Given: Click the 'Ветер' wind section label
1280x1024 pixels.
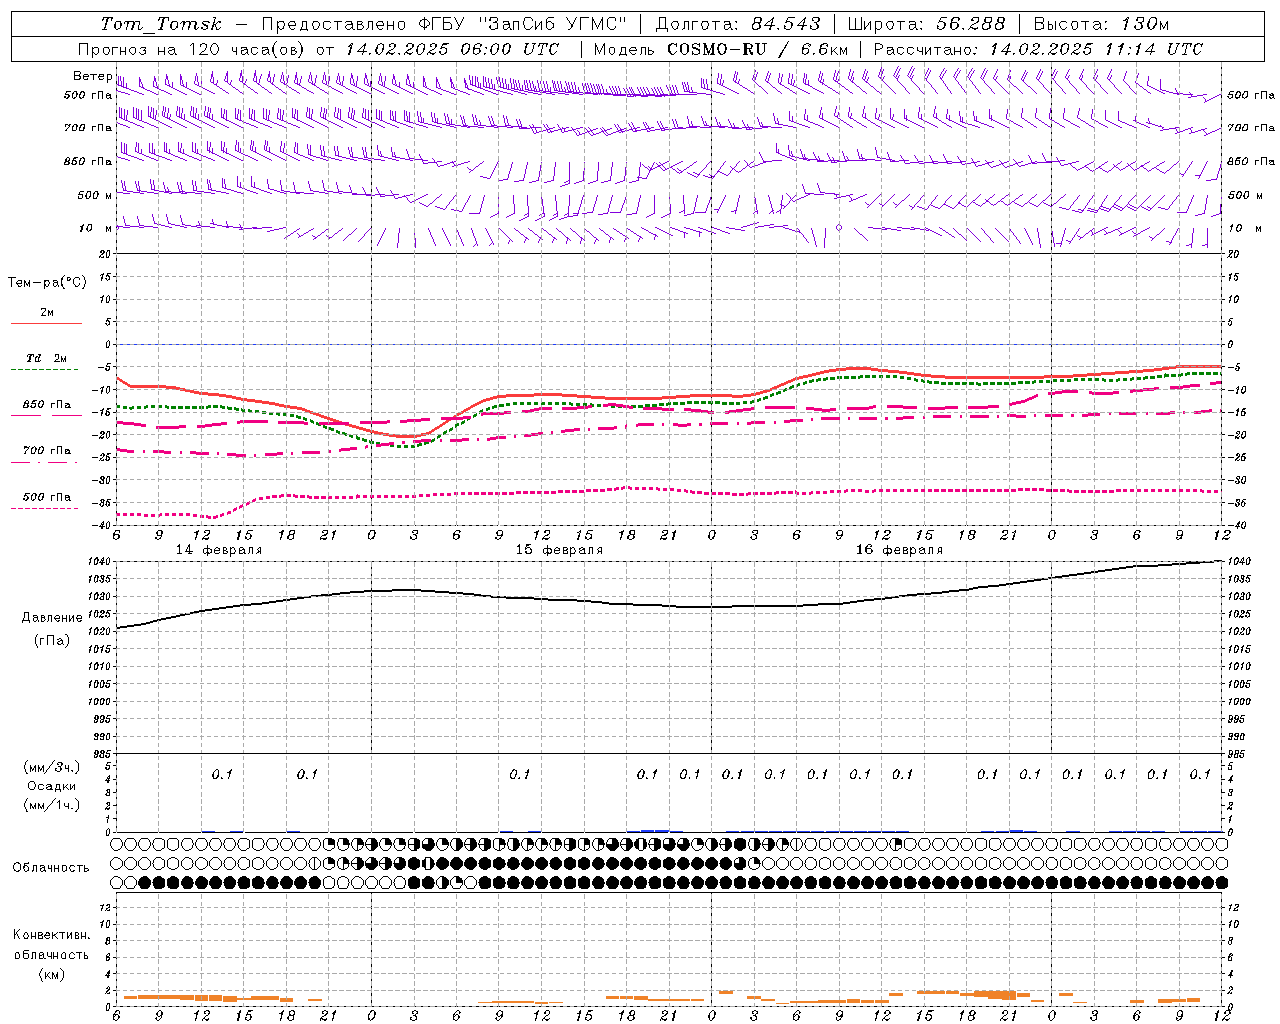Looking at the screenshot, I should [92, 76].
